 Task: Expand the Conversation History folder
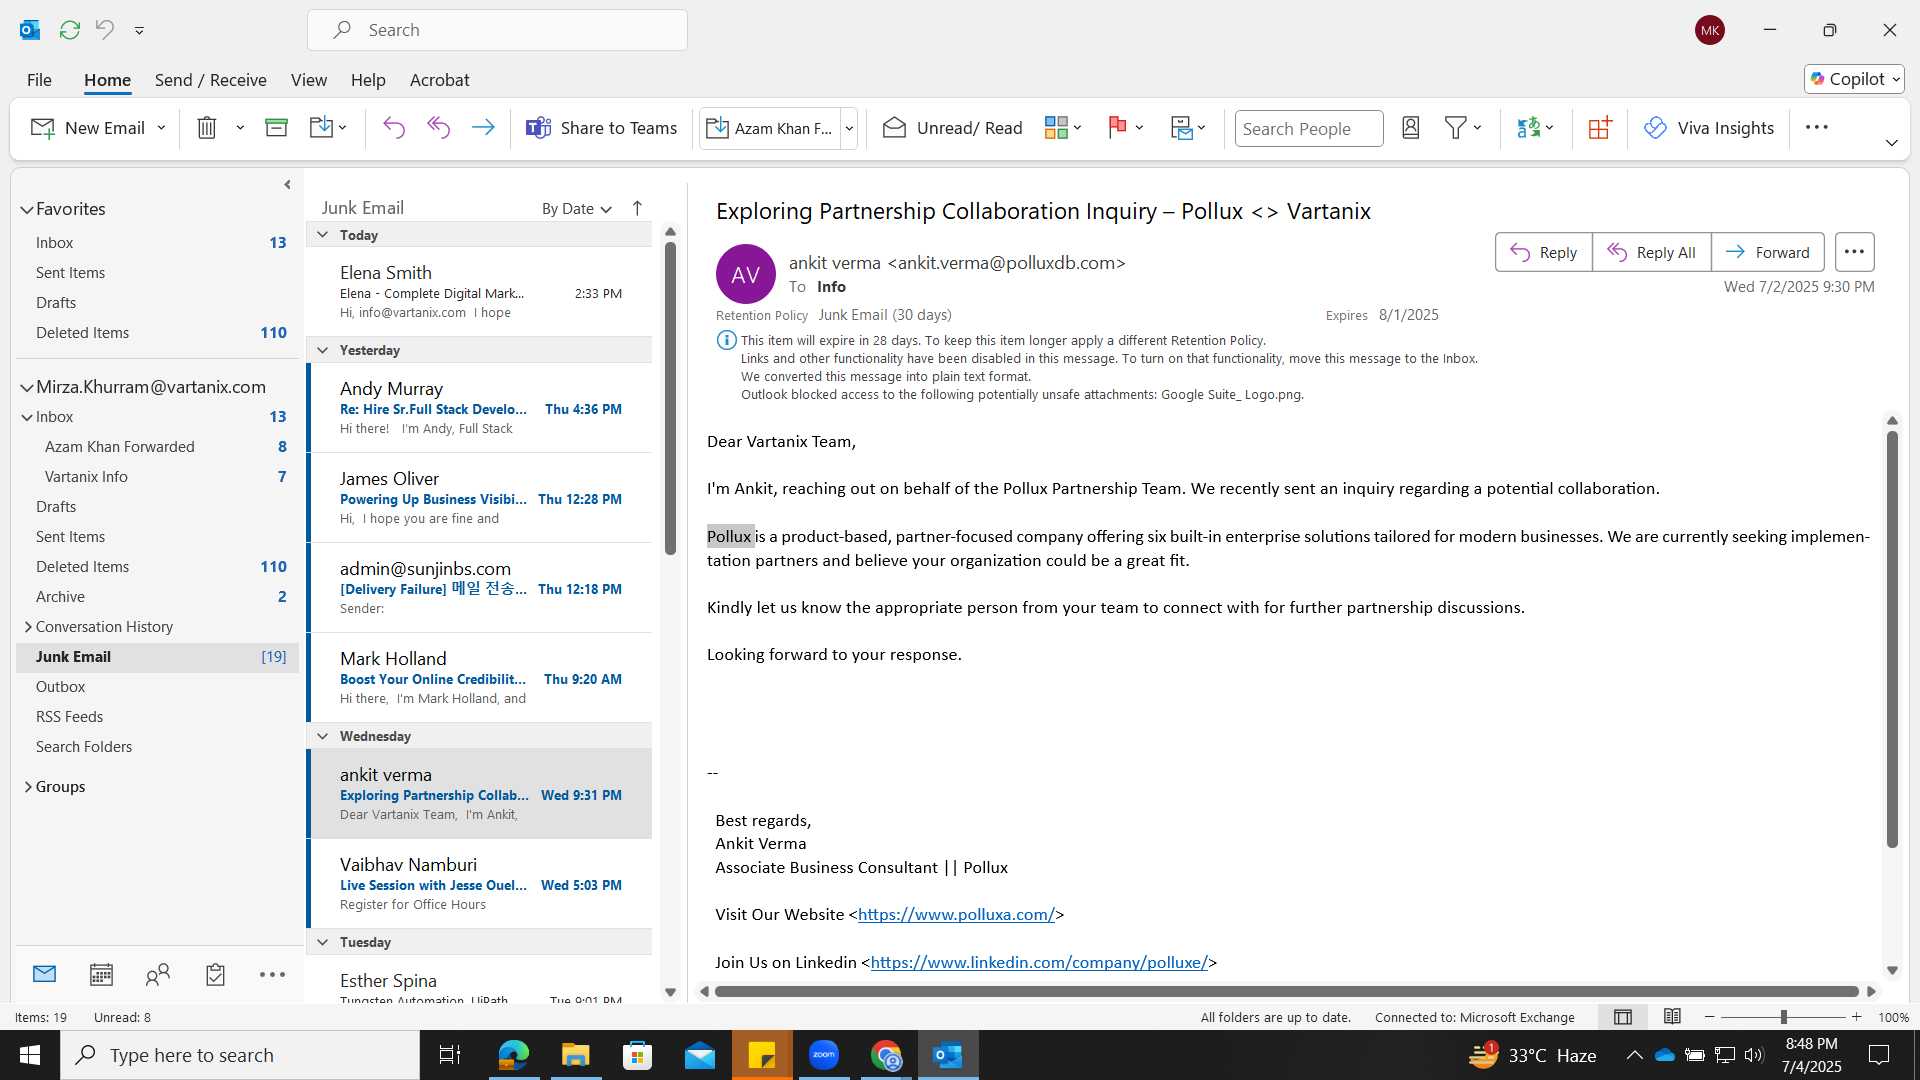pyautogui.click(x=27, y=627)
